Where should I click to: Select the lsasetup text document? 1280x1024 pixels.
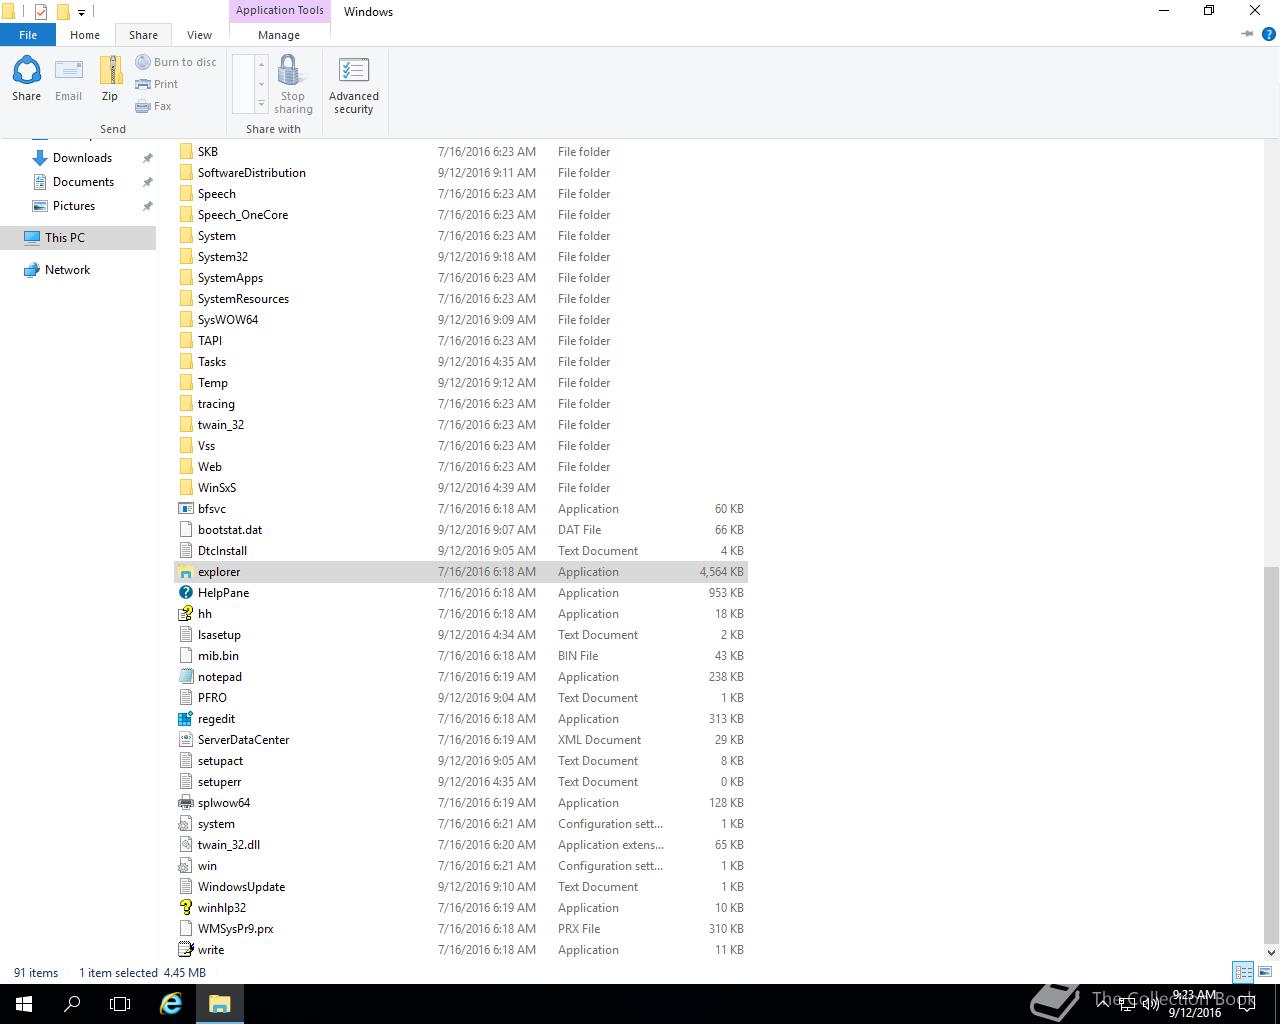click(461, 635)
